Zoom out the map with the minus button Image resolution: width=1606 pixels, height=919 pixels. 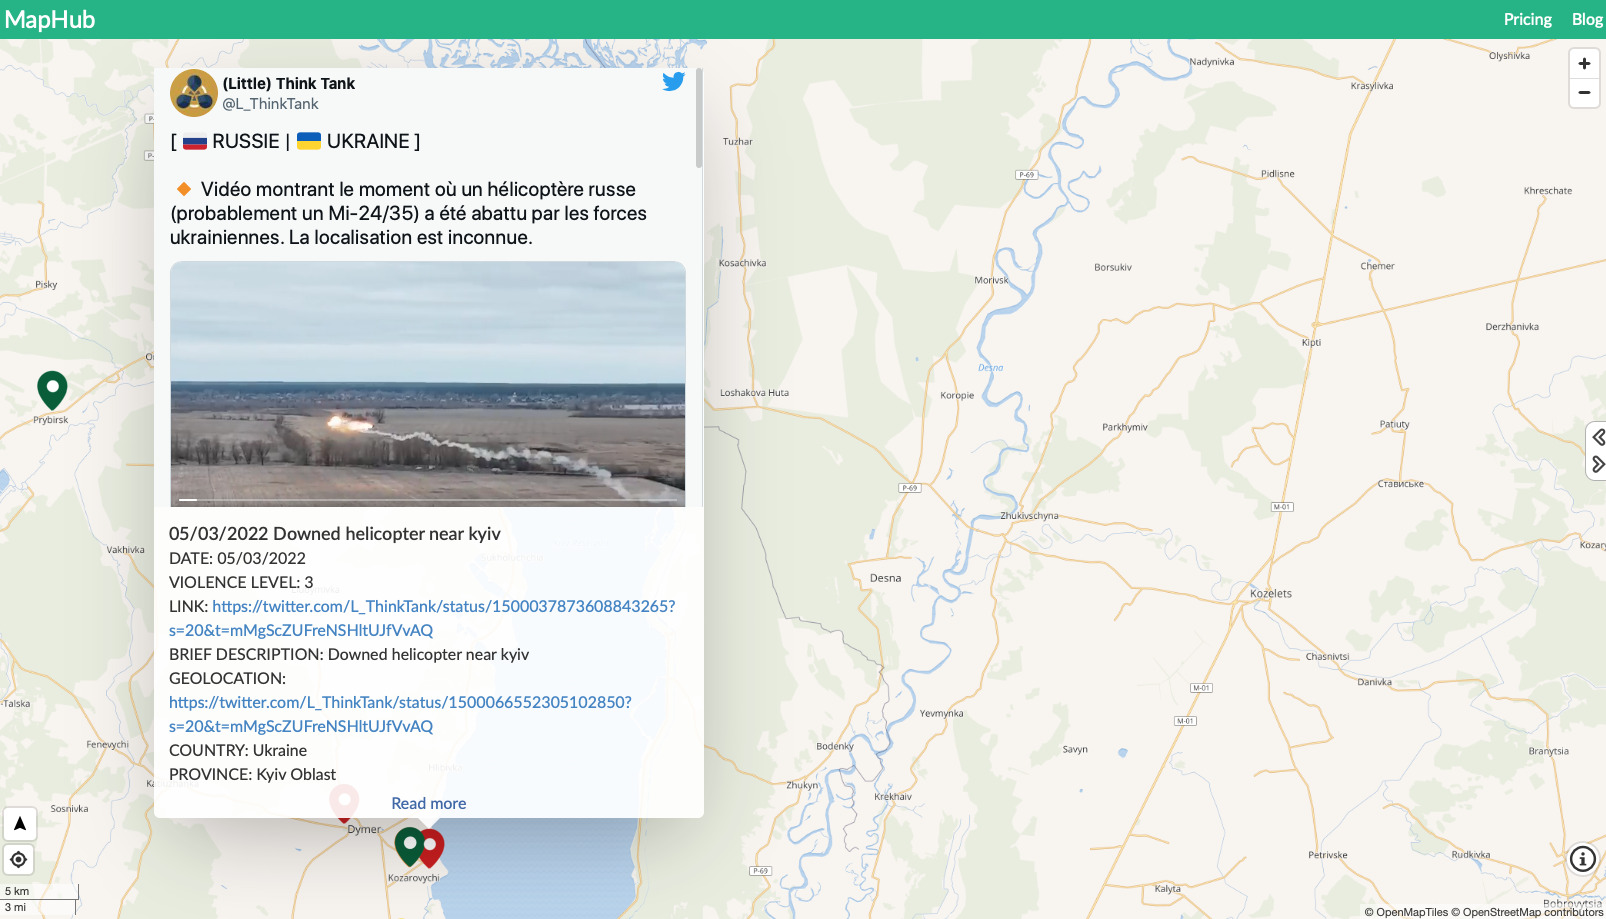pyautogui.click(x=1584, y=93)
